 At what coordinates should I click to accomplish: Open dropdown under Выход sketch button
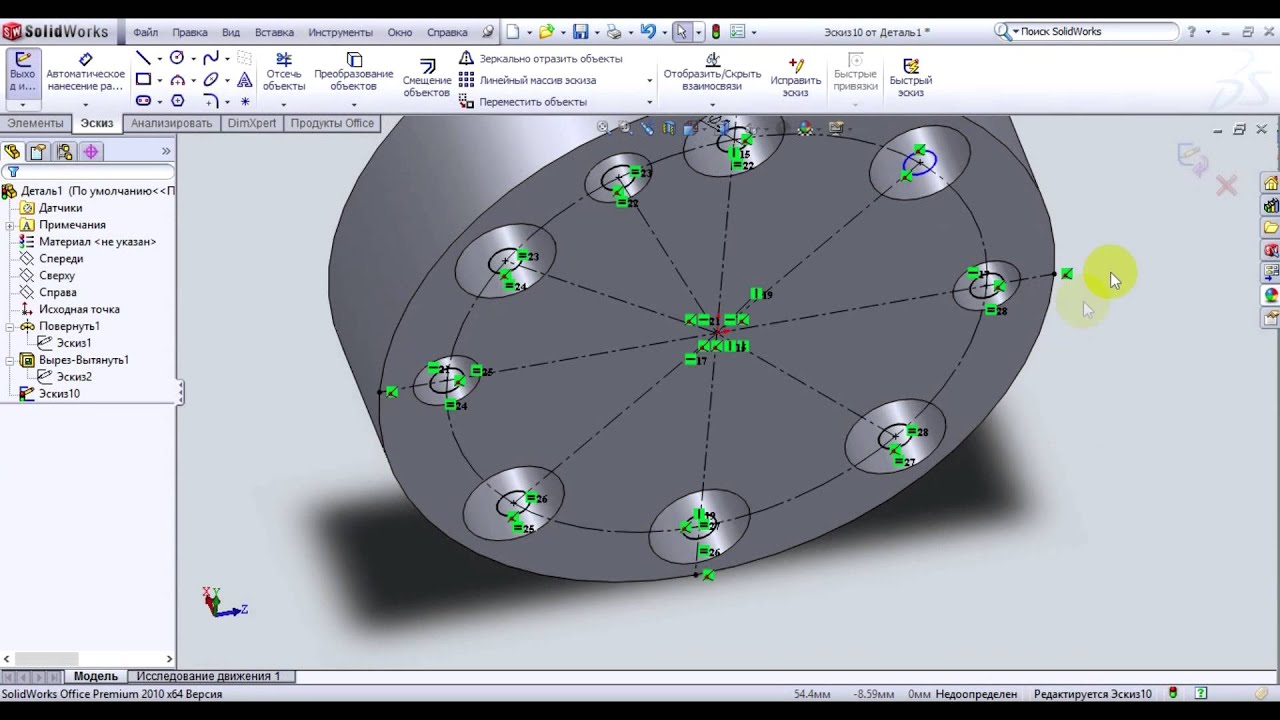(x=22, y=104)
